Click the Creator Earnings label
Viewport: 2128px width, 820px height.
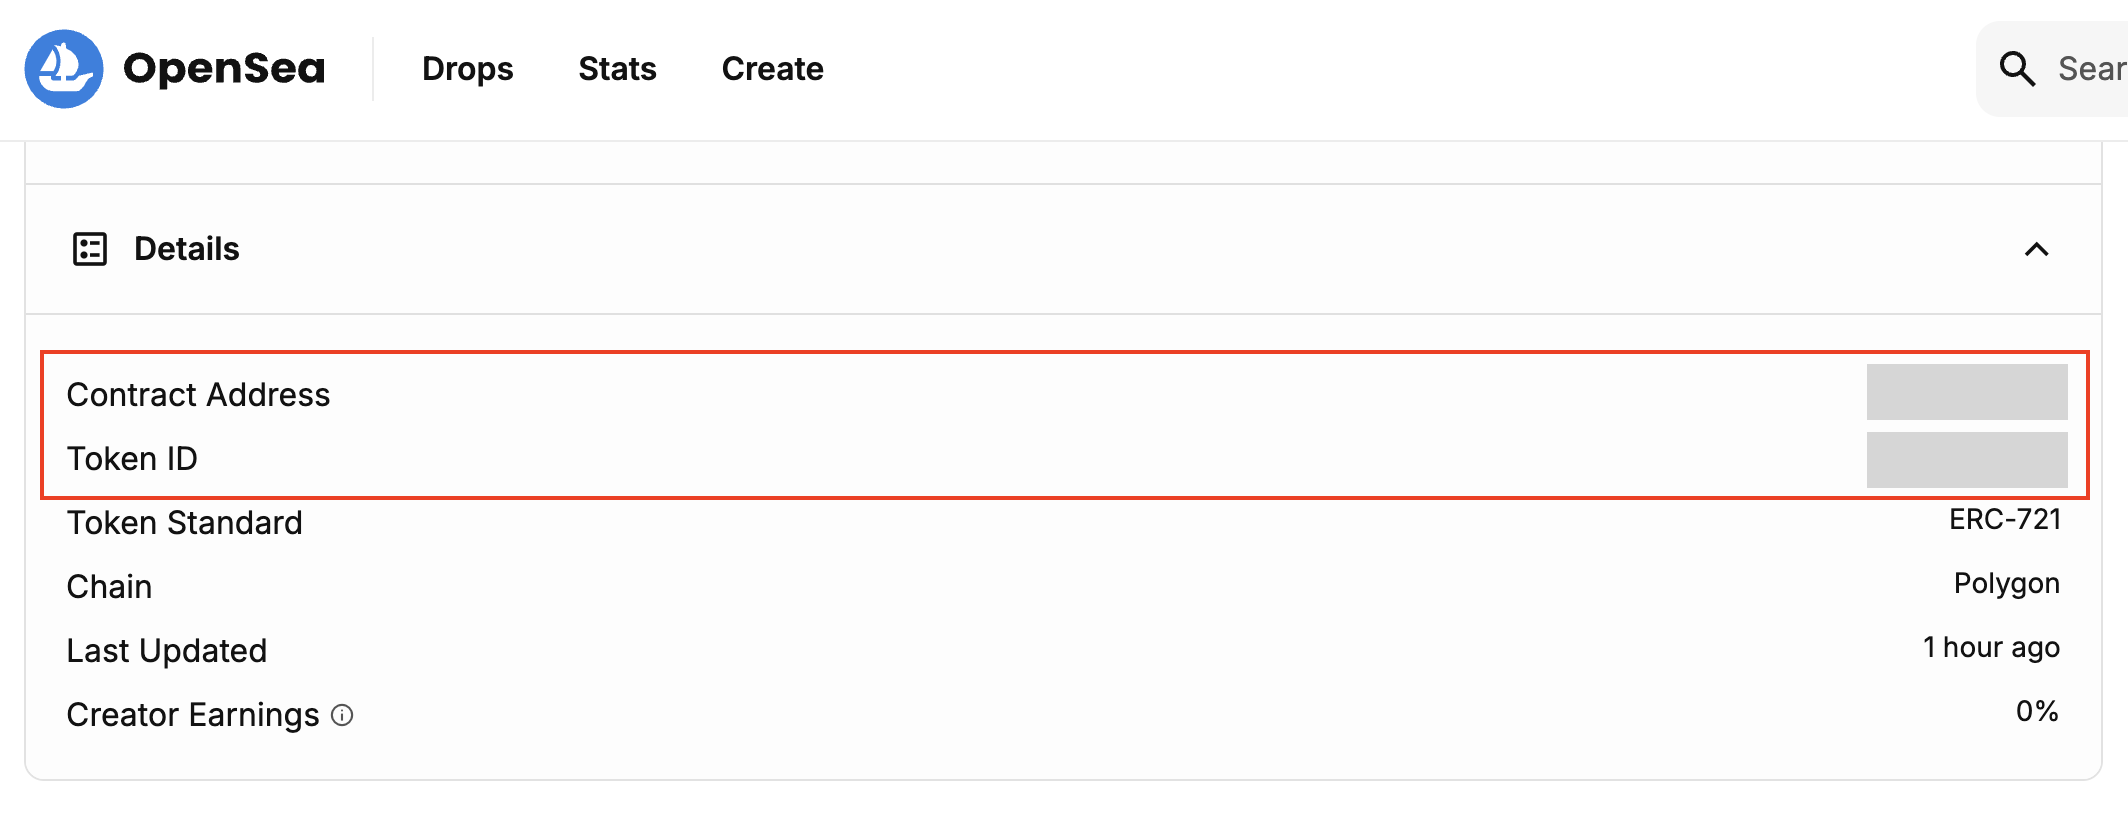point(193,715)
